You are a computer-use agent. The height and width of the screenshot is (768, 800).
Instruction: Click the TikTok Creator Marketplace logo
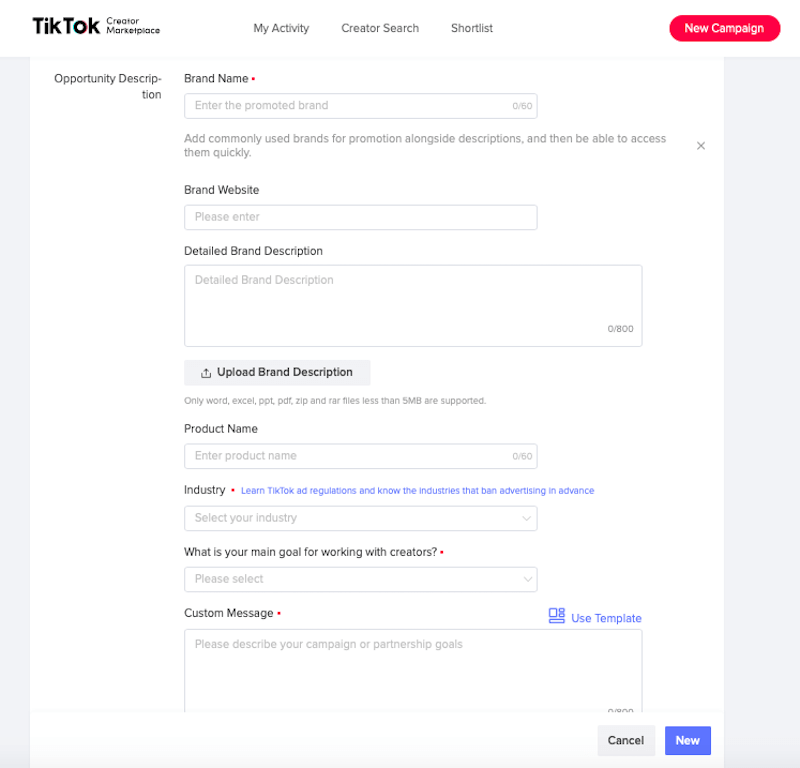pos(96,26)
